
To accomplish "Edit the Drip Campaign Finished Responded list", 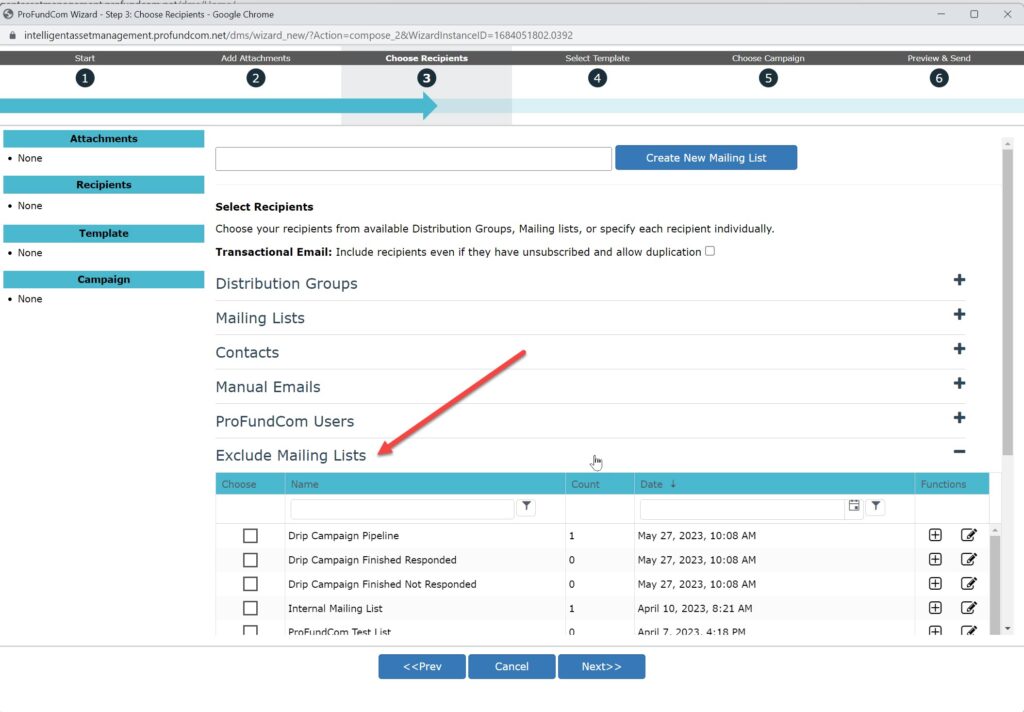I will [968, 560].
